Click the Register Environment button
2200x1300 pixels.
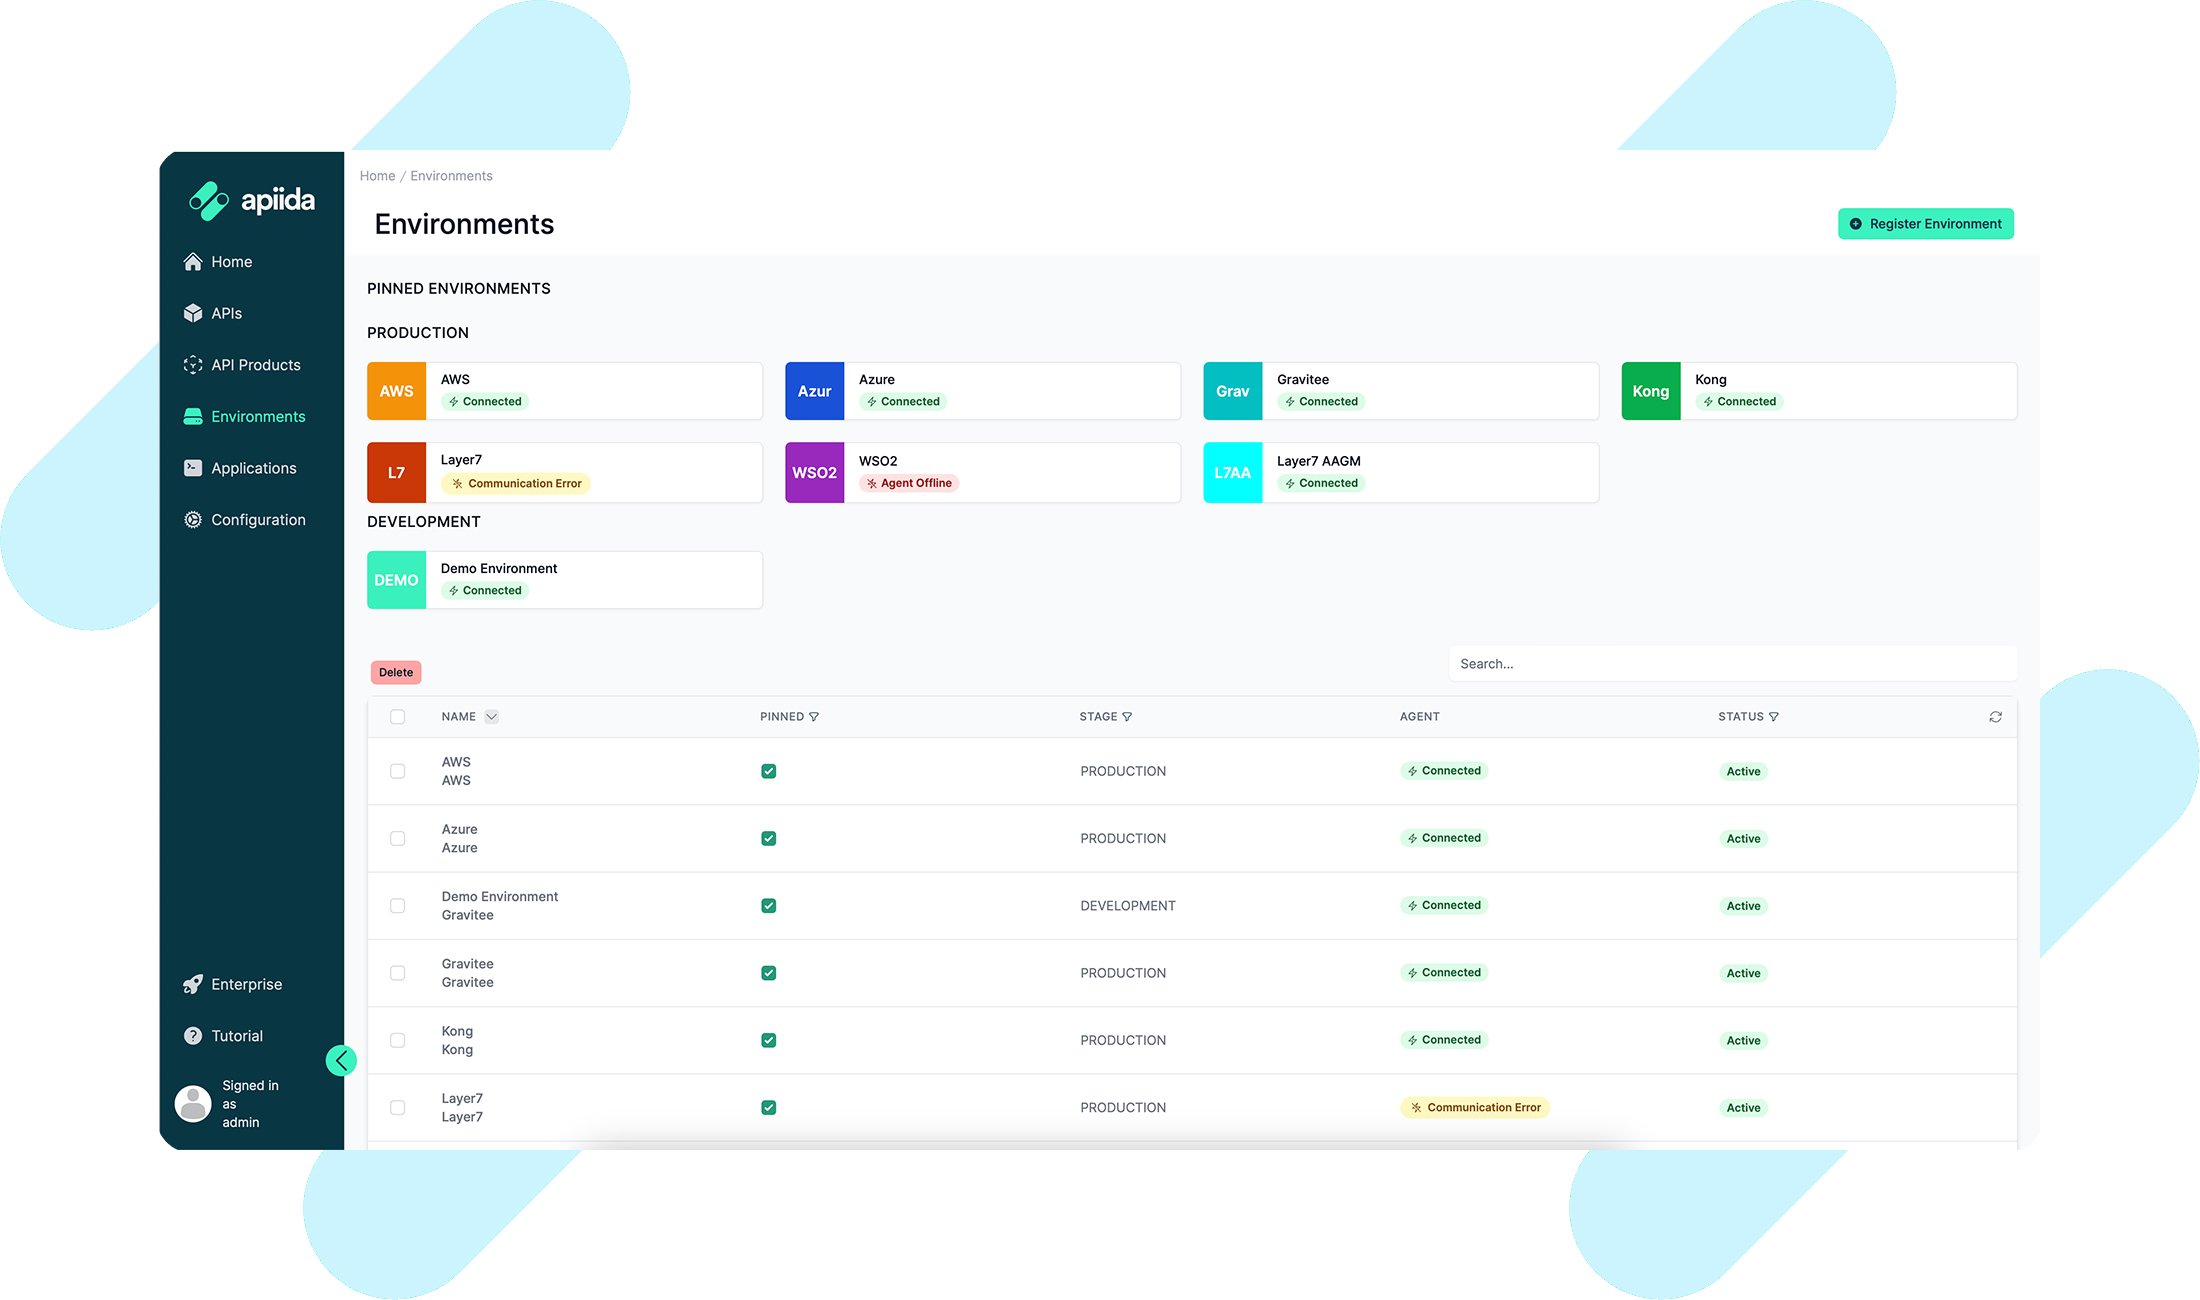pos(1925,224)
